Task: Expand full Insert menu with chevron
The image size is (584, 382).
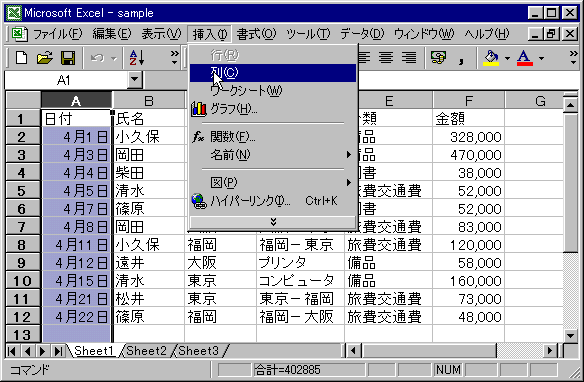Action: point(273,222)
